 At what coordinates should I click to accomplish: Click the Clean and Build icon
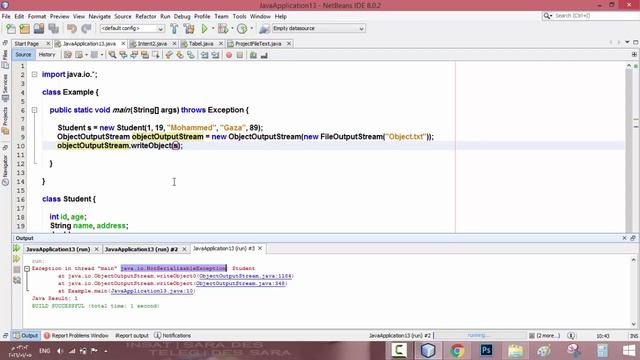click(x=189, y=29)
